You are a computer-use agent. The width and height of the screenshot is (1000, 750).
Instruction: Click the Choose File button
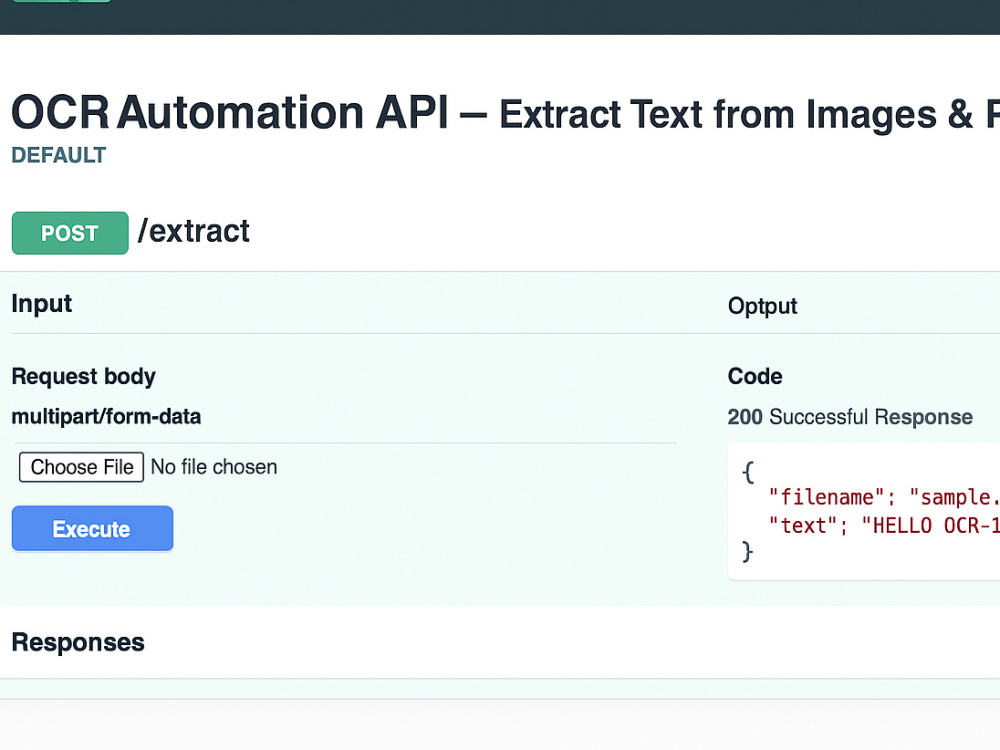click(x=82, y=467)
